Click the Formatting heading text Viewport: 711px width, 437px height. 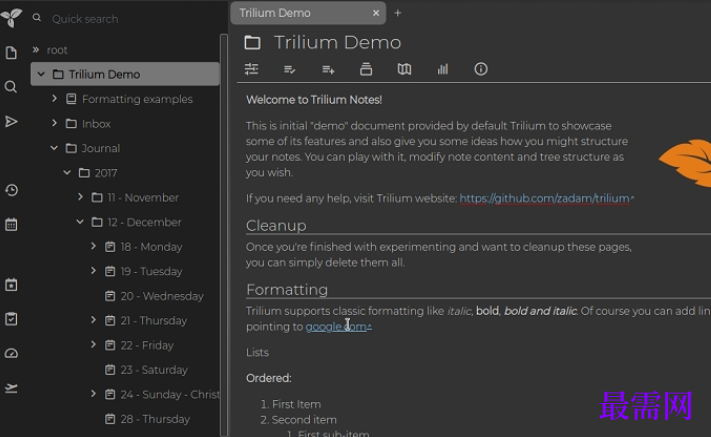click(x=287, y=289)
